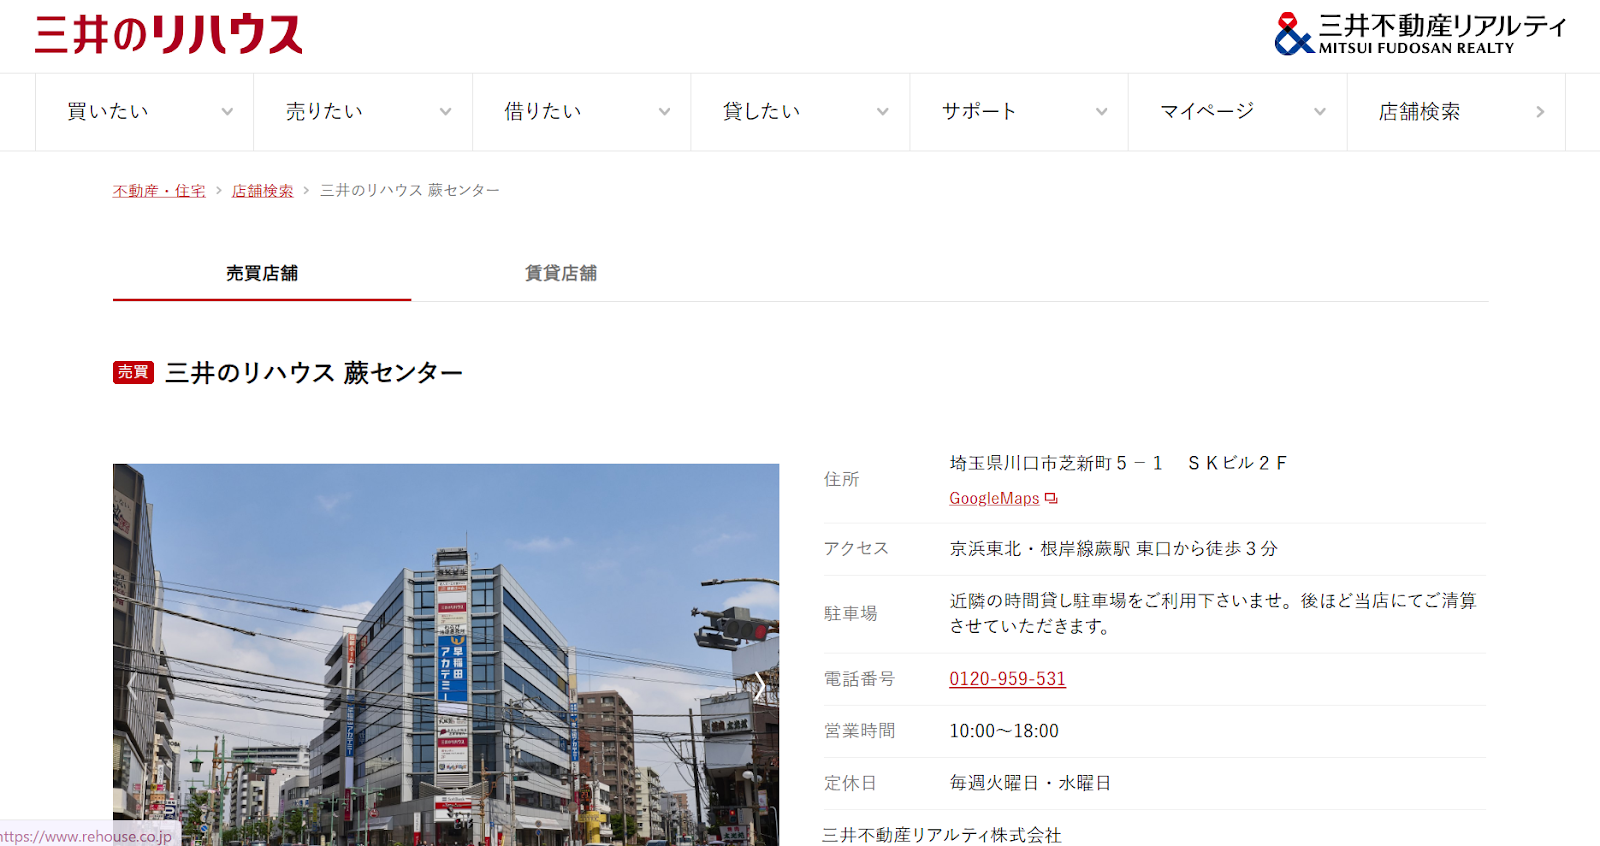
Task: Click the 営業時間 label
Action: click(859, 731)
